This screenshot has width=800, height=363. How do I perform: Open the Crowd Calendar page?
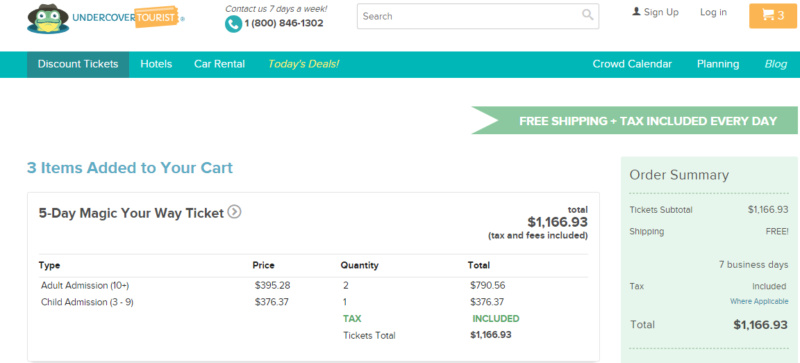coord(632,64)
